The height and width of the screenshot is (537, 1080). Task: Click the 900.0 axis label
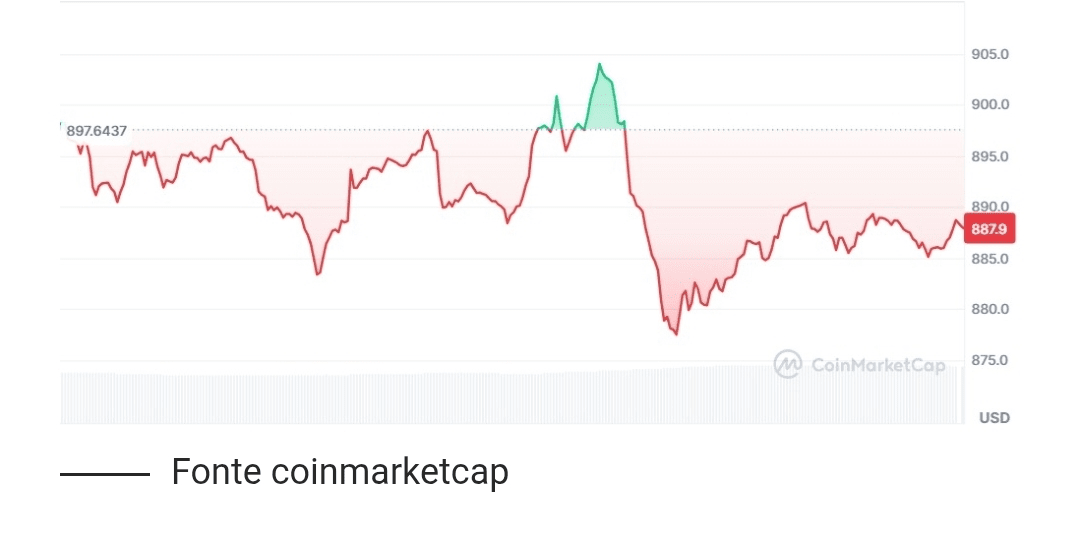point(990,105)
